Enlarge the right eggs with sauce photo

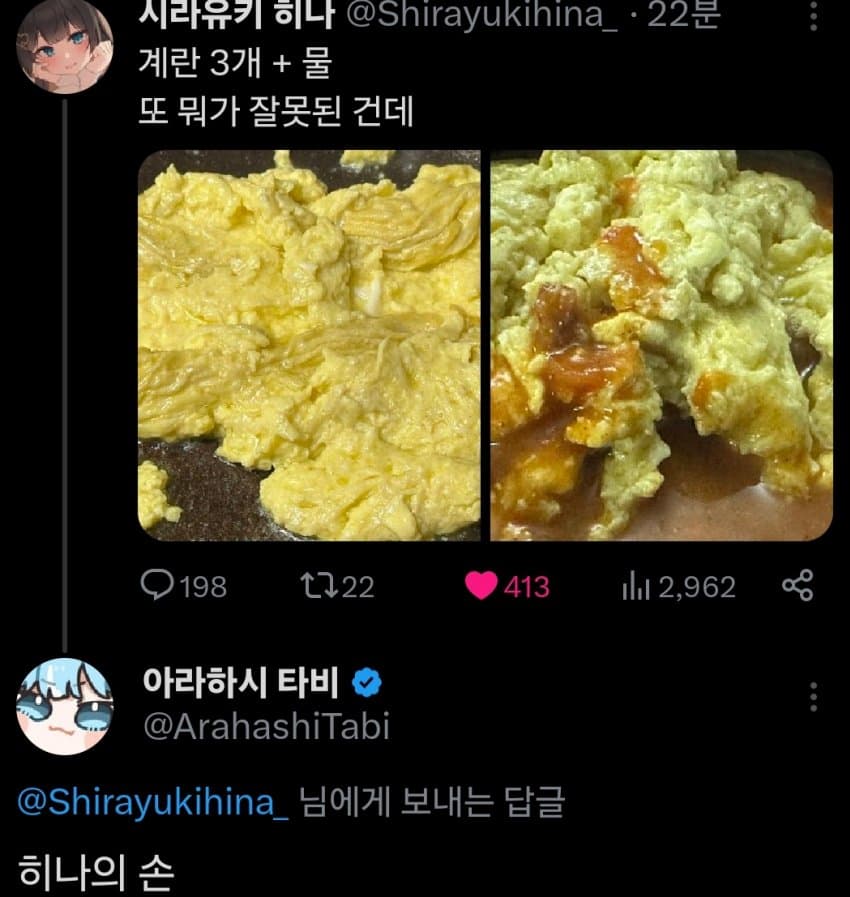click(662, 346)
